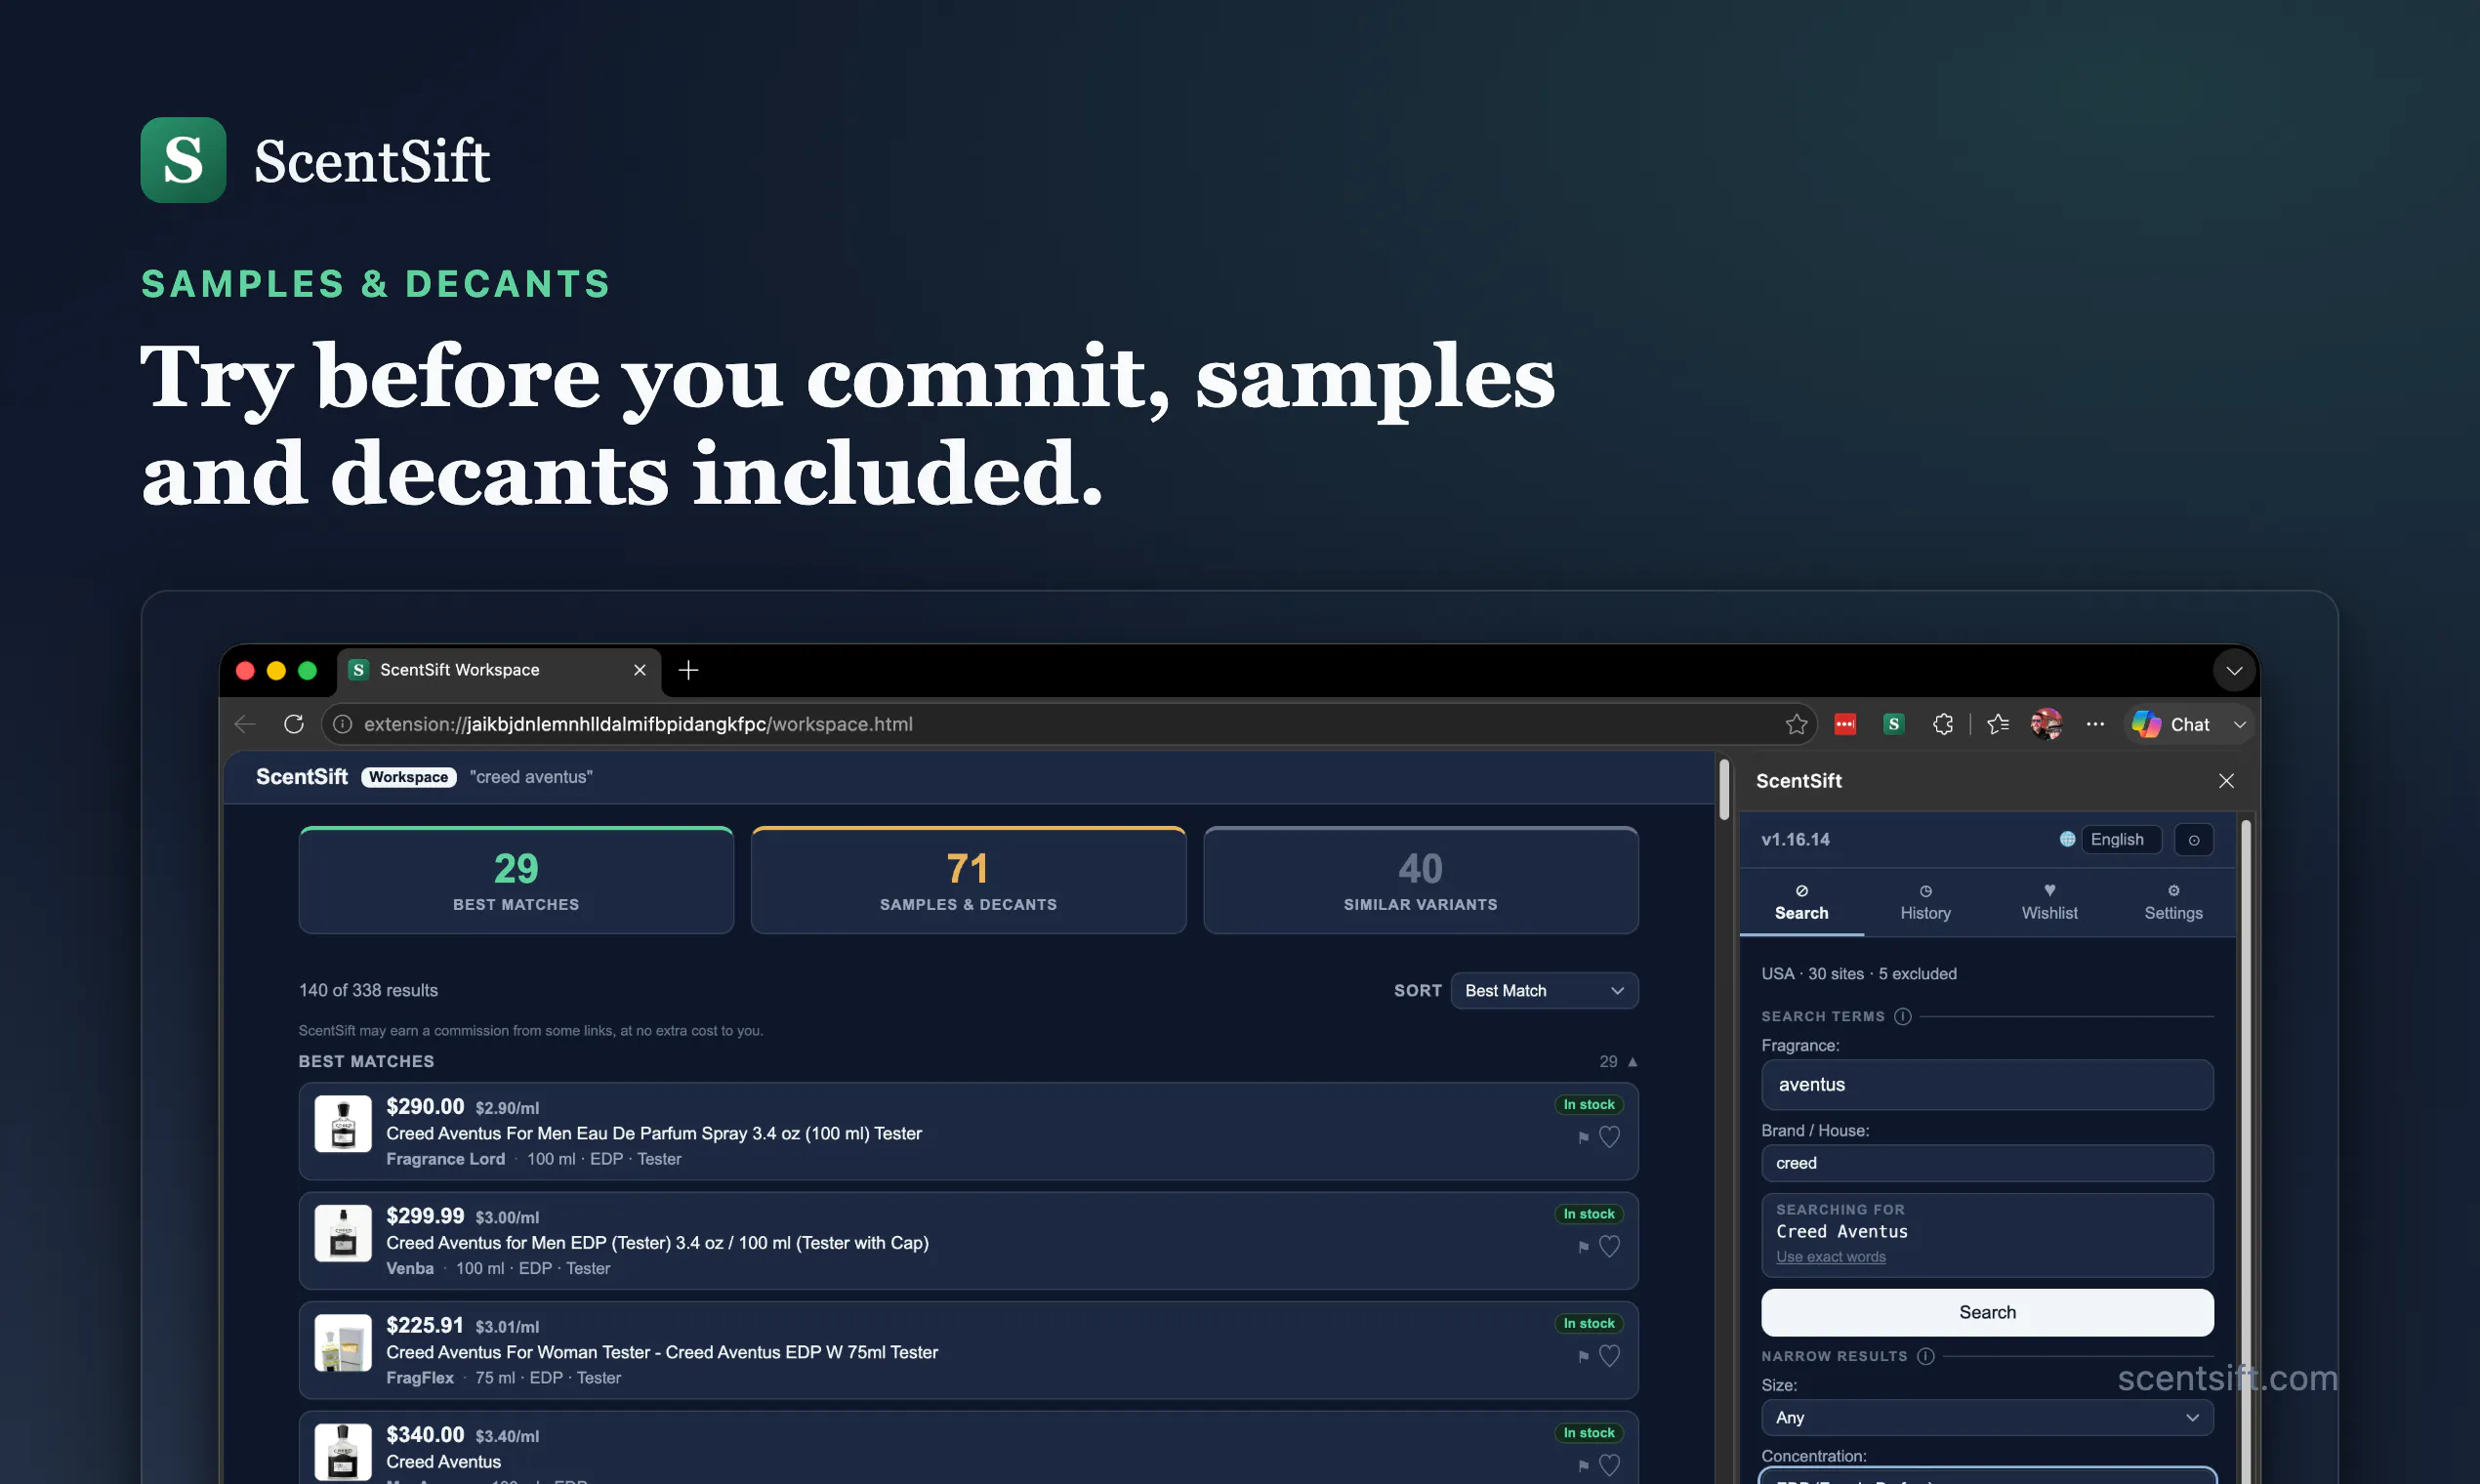This screenshot has height=1484, width=2480.
Task: Click the workspace vertical scrollbar
Action: click(1724, 790)
